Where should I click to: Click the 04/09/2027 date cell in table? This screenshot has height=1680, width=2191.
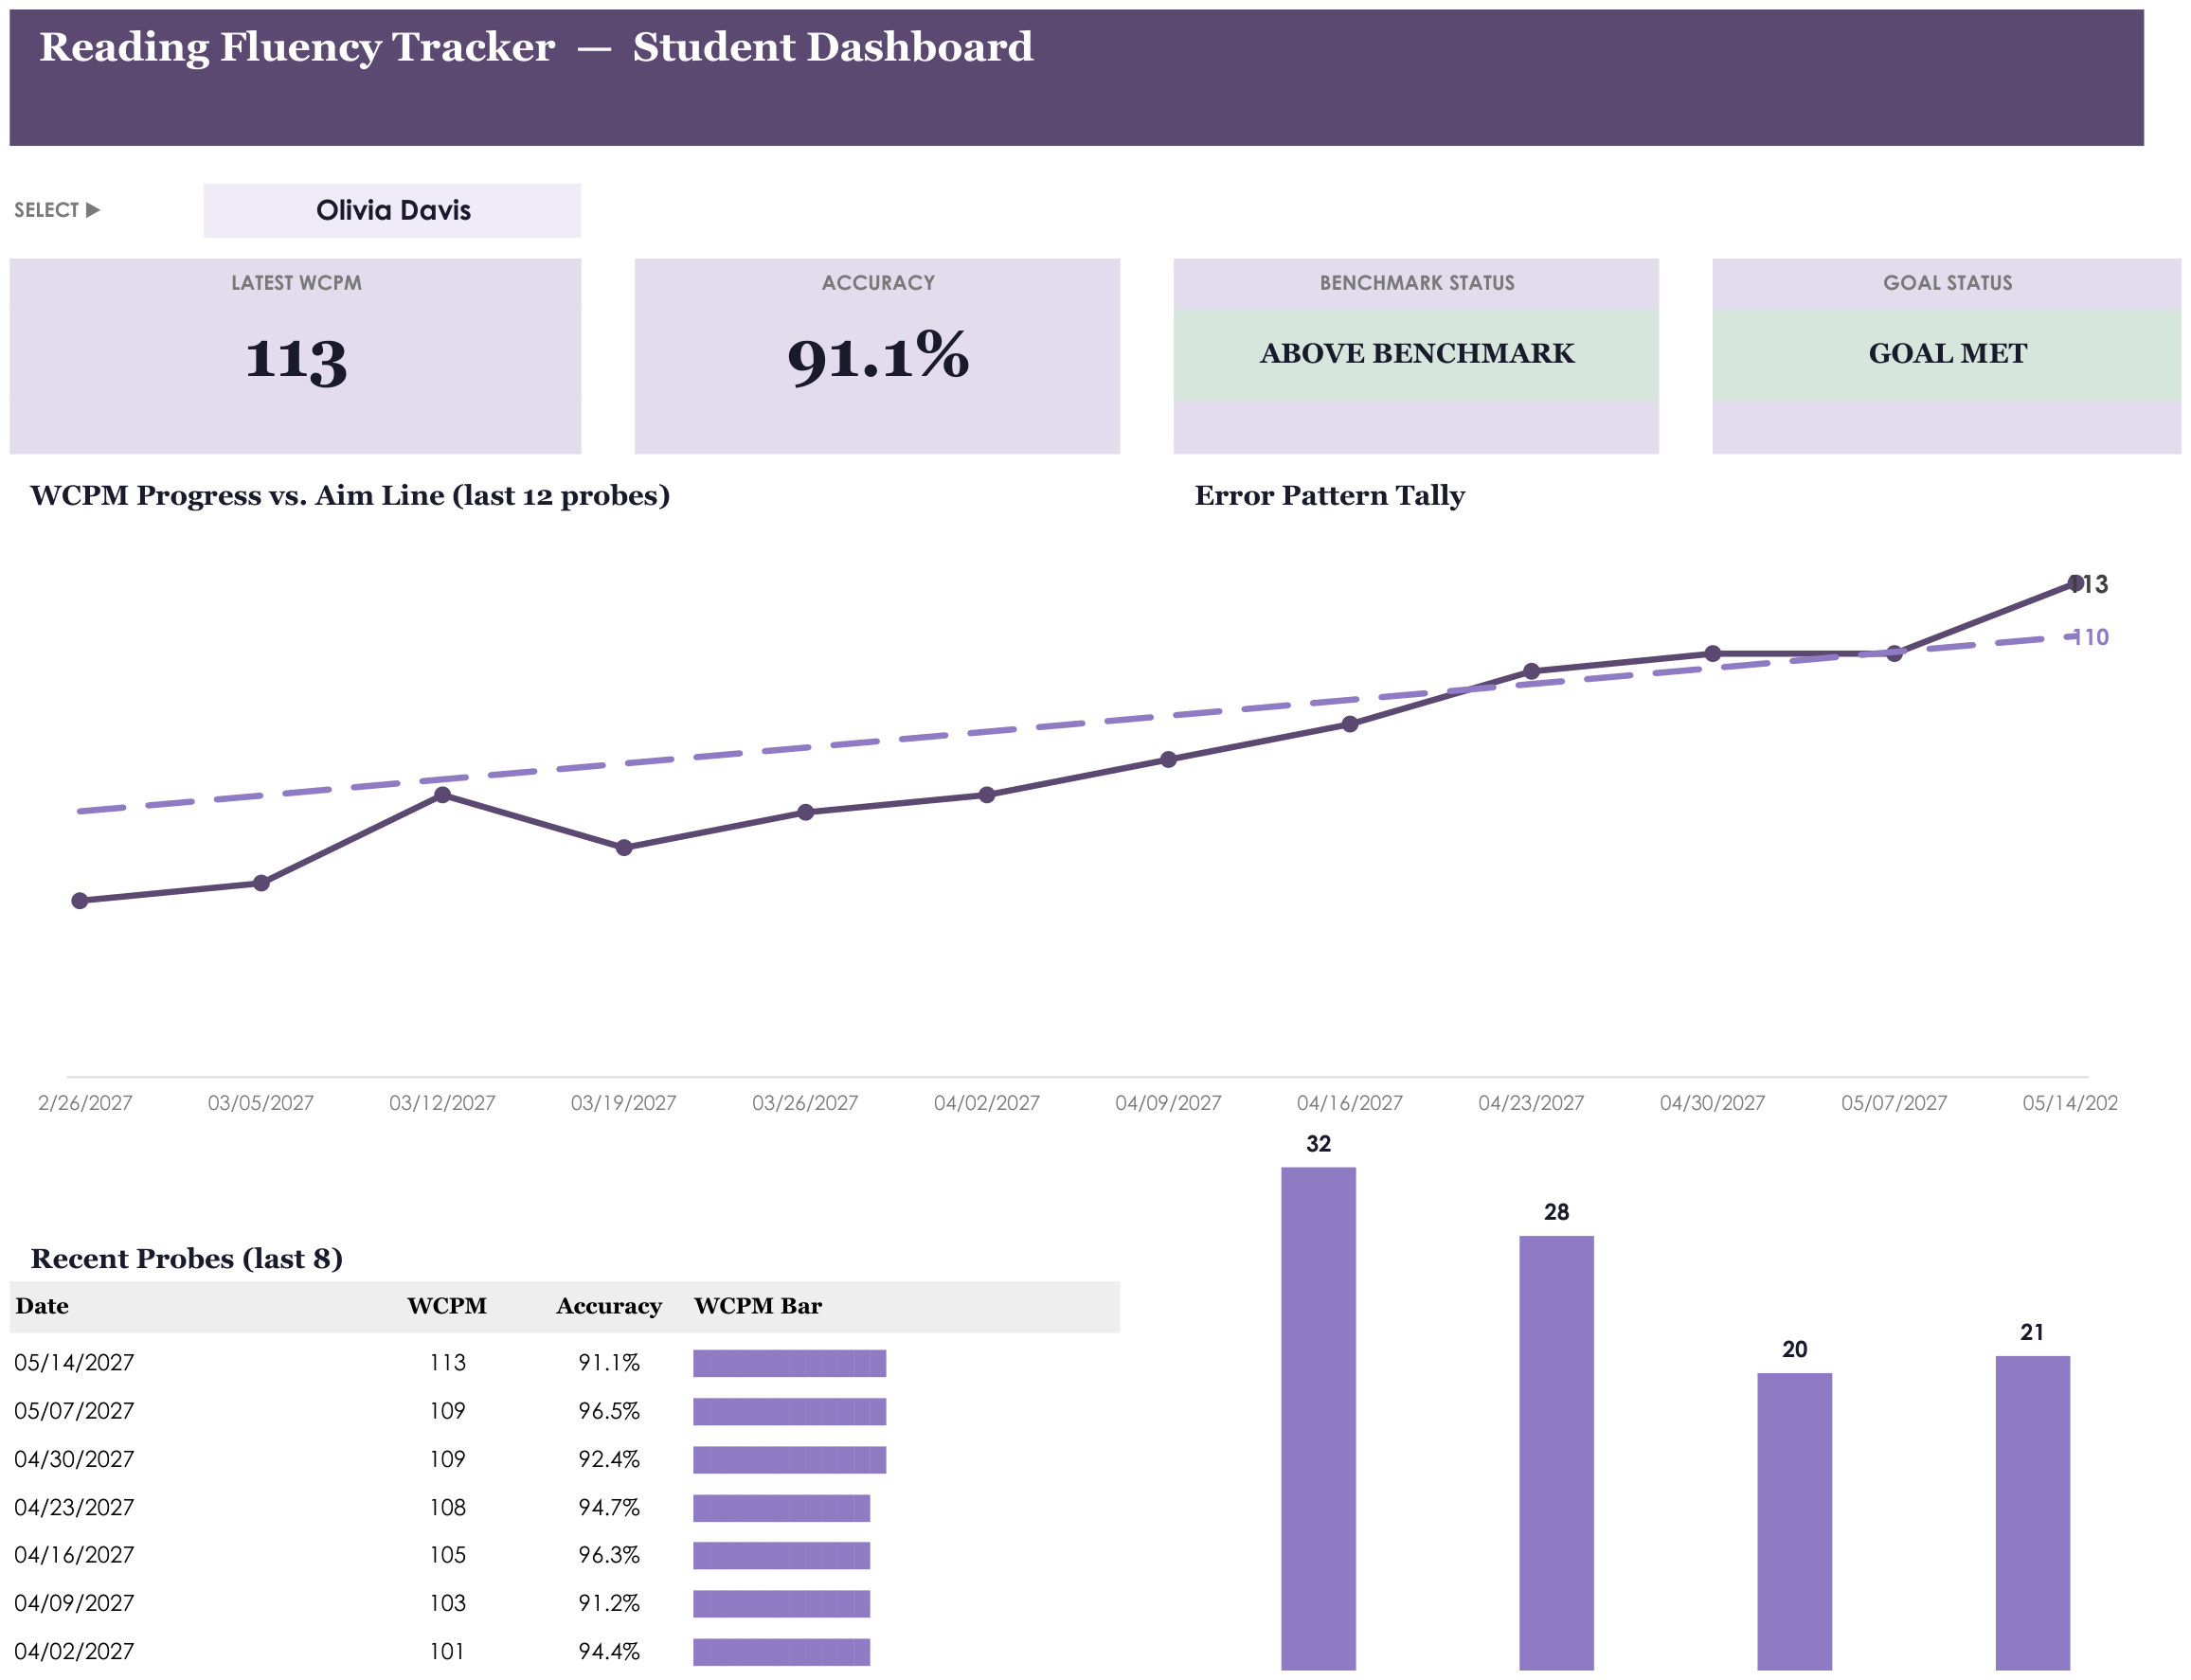point(74,1603)
